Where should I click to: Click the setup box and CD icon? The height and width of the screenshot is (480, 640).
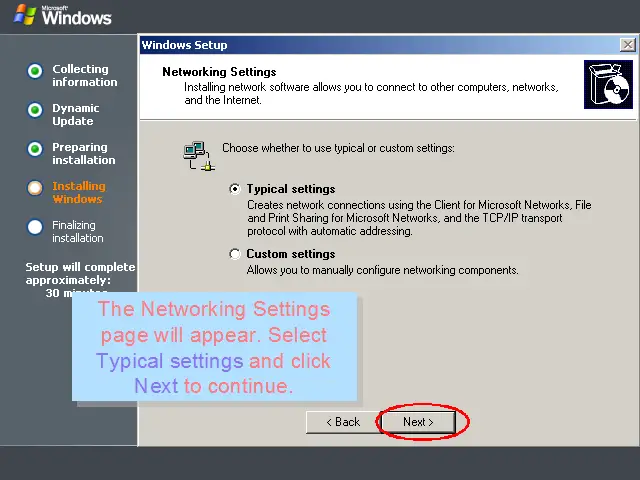[x=608, y=84]
